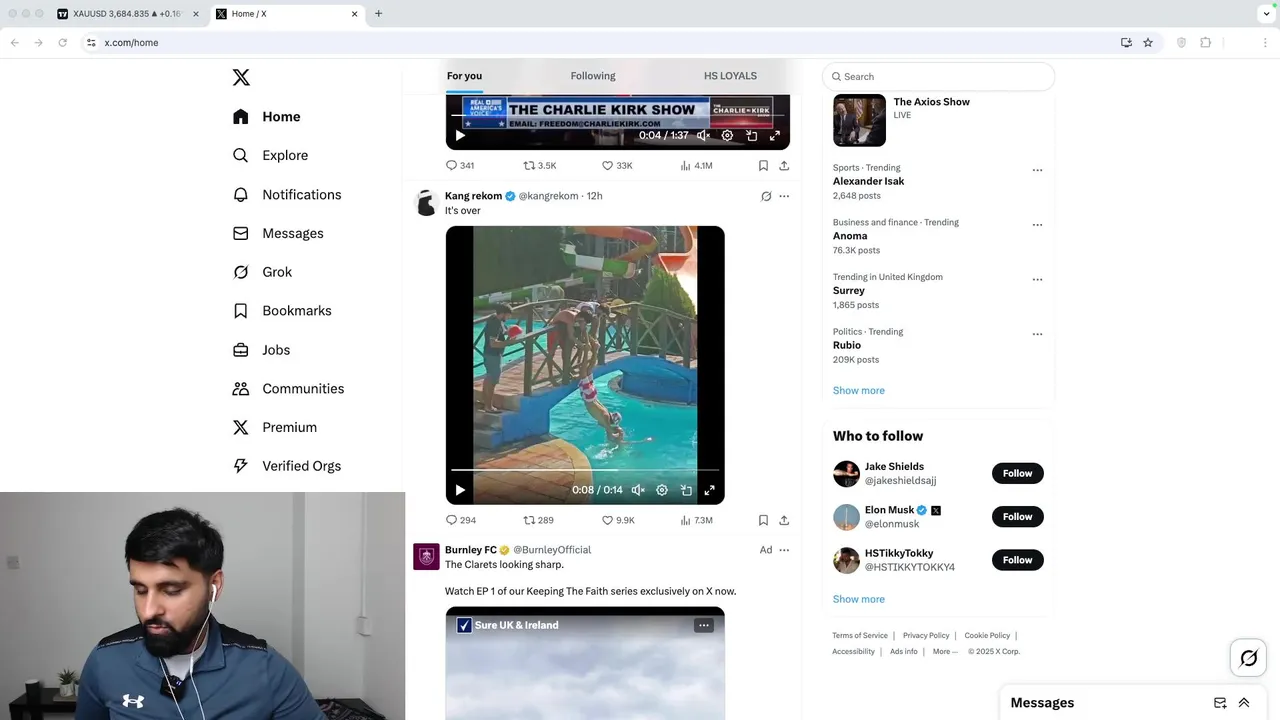This screenshot has height=720, width=1280.
Task: Open replies on post with 341 comments
Action: [x=460, y=165]
